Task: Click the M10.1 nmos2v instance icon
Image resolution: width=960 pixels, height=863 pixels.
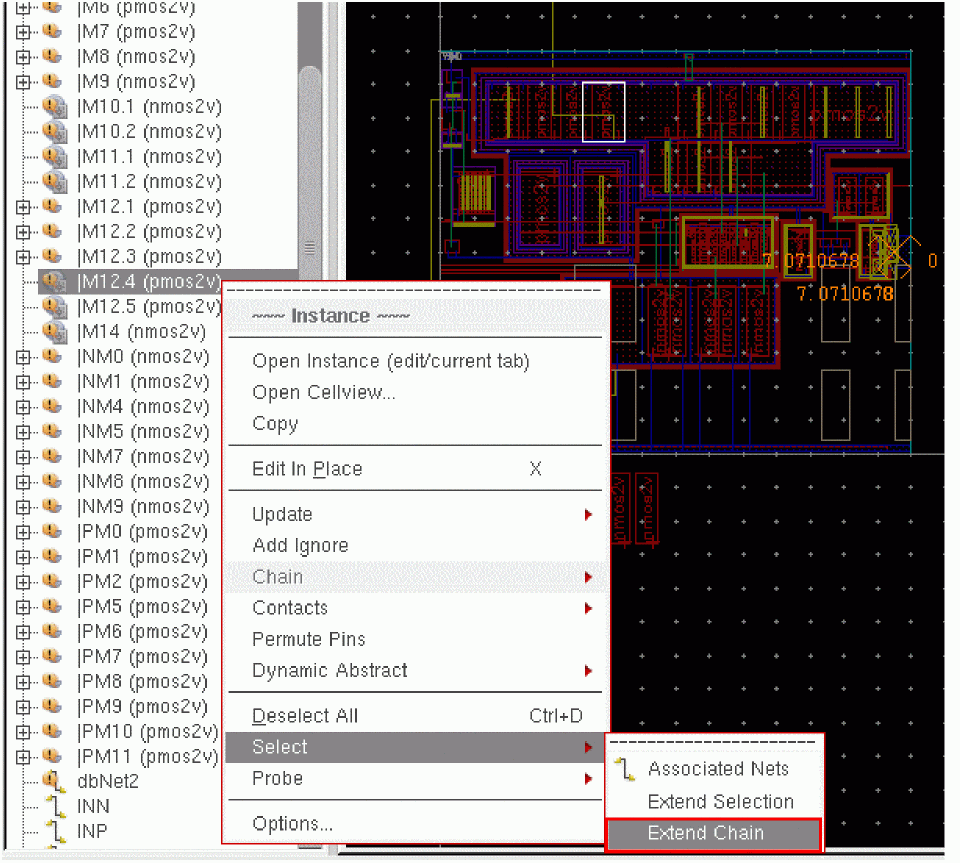Action: [x=55, y=107]
